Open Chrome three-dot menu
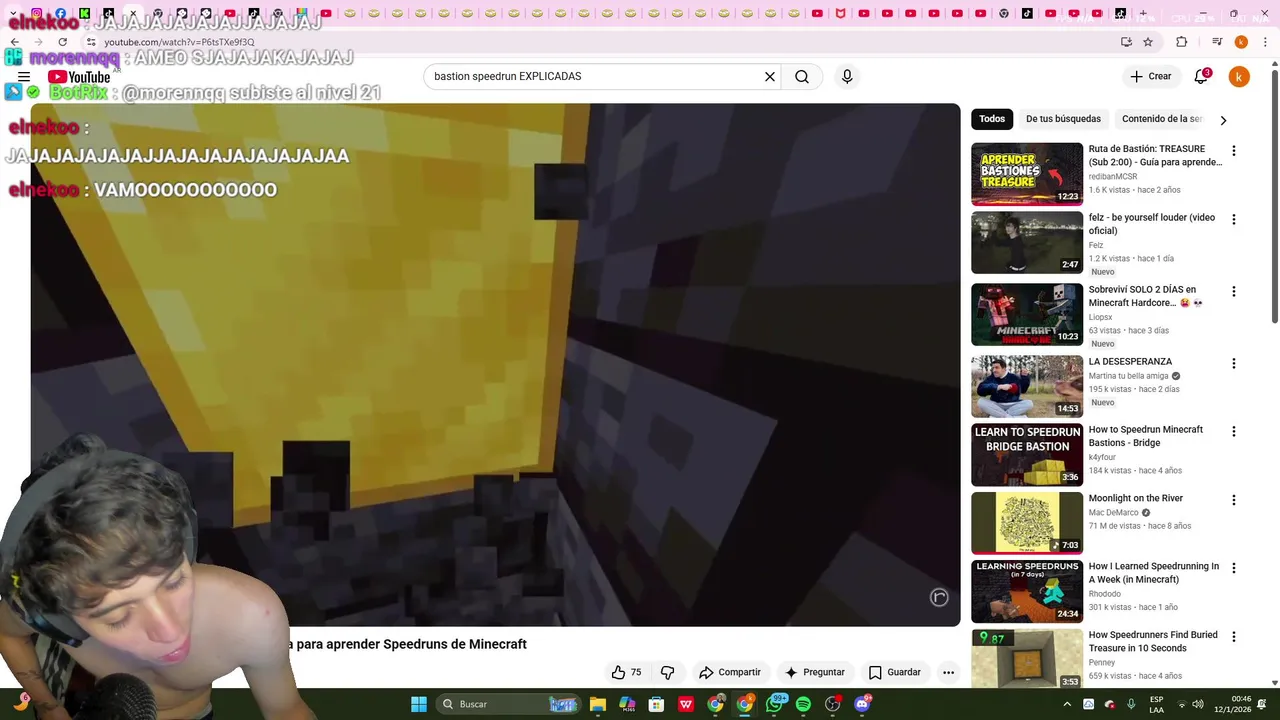Image resolution: width=1280 pixels, height=720 pixels. [1264, 42]
